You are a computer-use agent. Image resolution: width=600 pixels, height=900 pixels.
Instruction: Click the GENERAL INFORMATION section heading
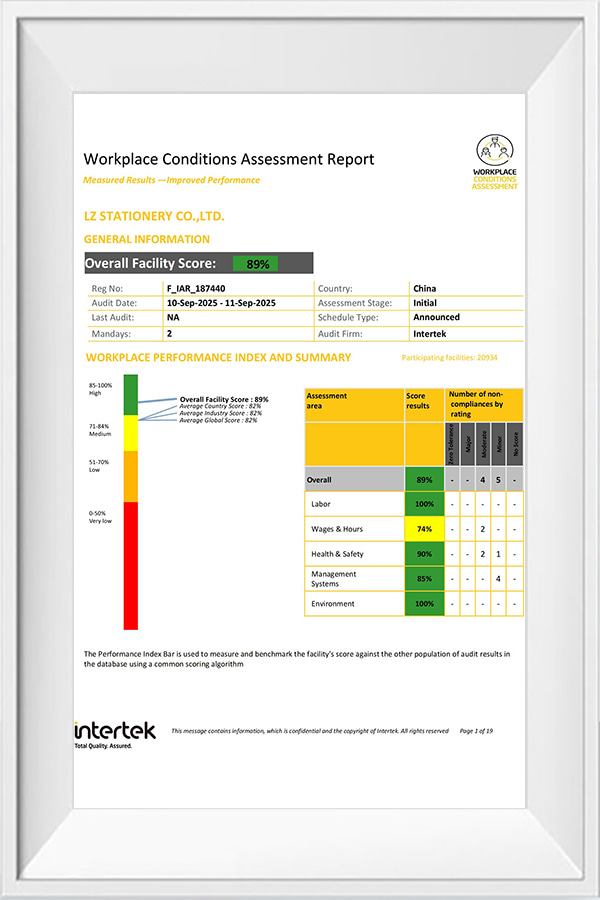[x=147, y=240]
